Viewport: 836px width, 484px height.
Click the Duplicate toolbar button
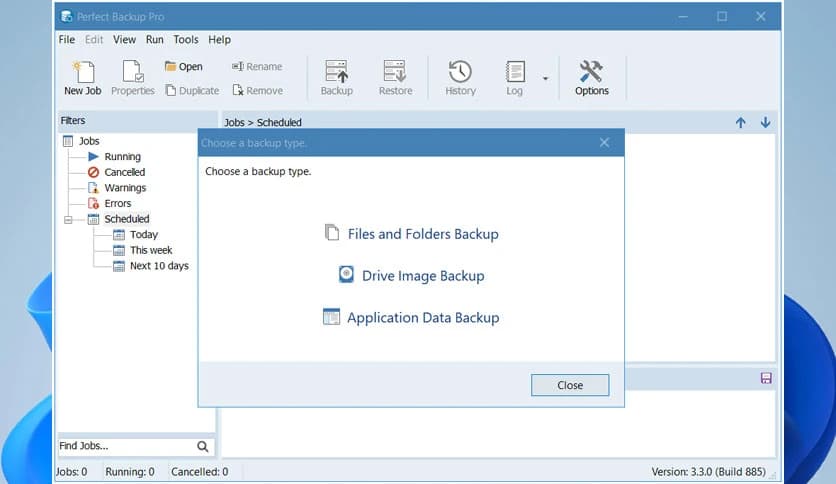(x=192, y=90)
